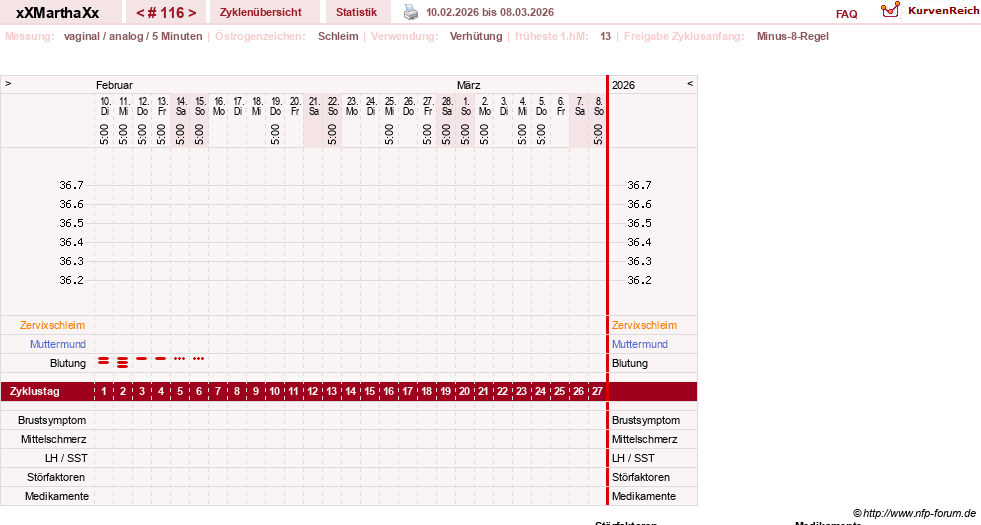
Task: Open the Statistik tab
Action: pos(357,12)
